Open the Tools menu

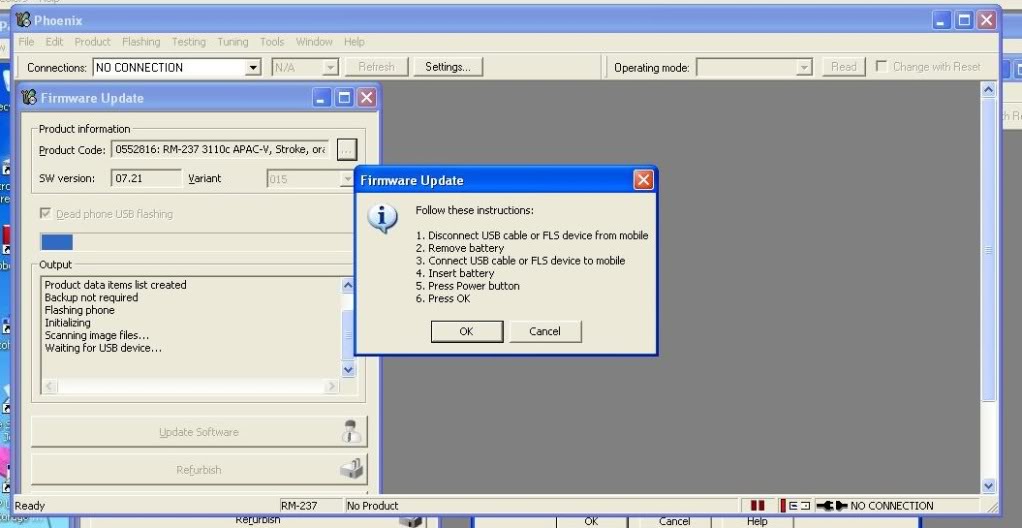click(x=272, y=42)
